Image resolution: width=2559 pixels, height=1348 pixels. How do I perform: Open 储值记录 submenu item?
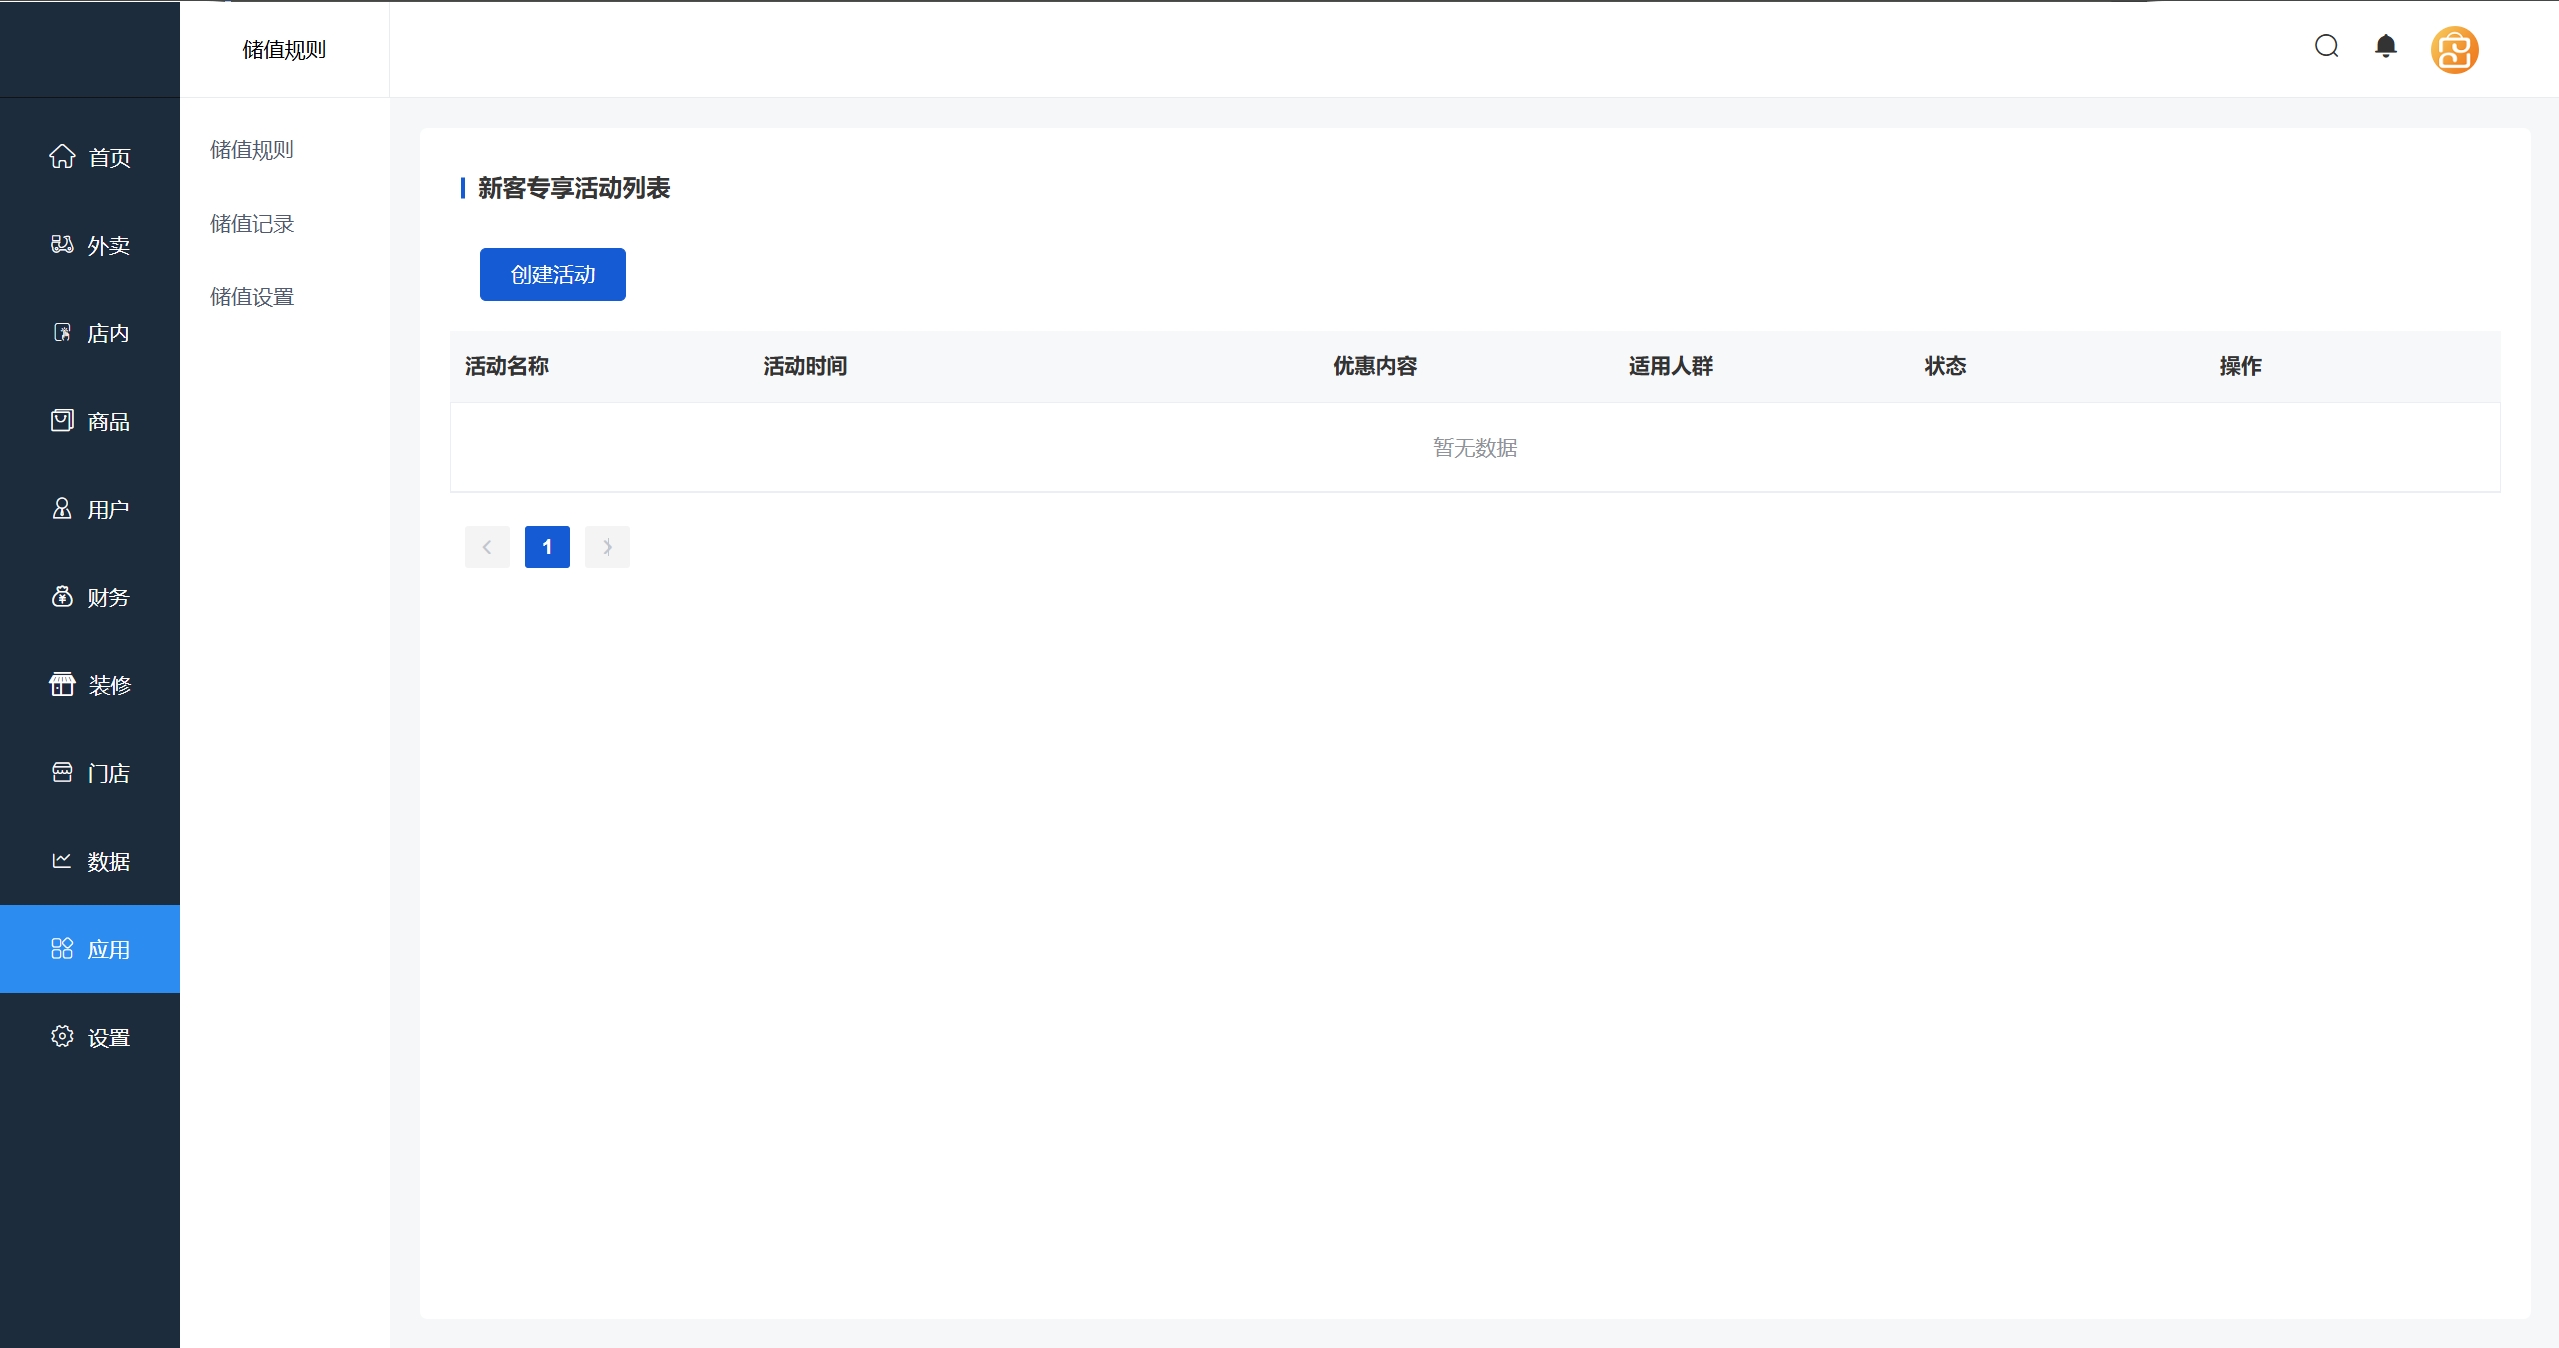coord(252,224)
